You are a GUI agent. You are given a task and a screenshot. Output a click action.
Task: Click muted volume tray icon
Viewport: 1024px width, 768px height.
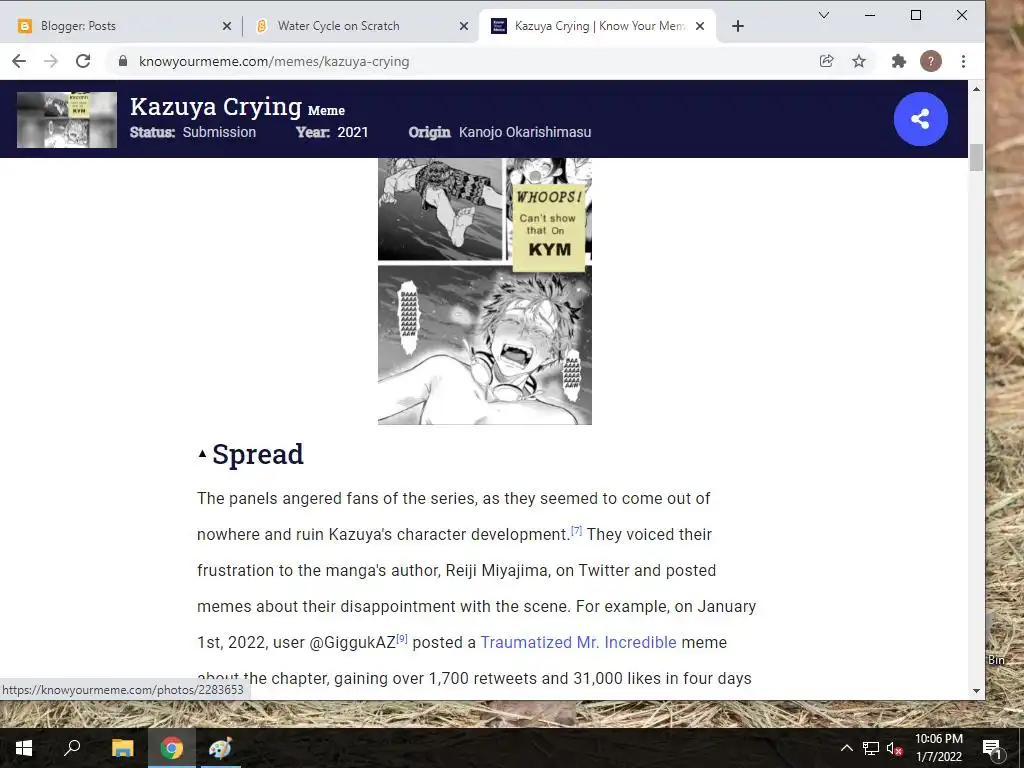(894, 748)
